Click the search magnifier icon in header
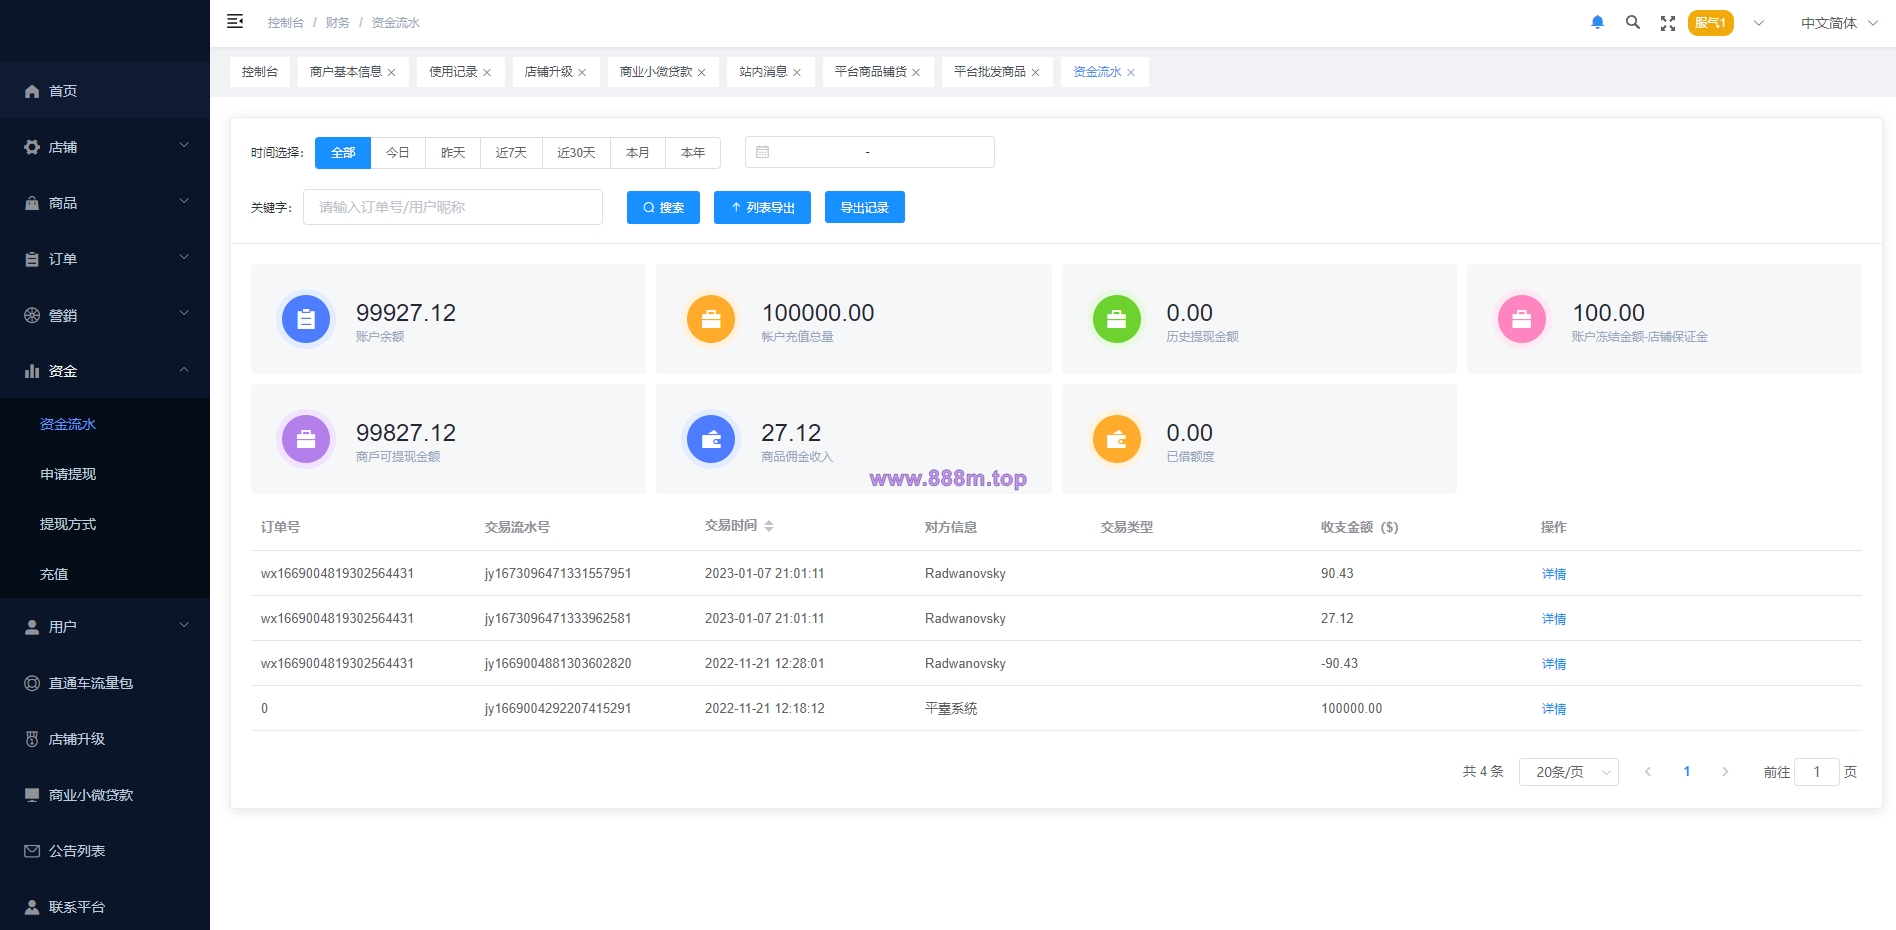The image size is (1896, 930). [1632, 22]
